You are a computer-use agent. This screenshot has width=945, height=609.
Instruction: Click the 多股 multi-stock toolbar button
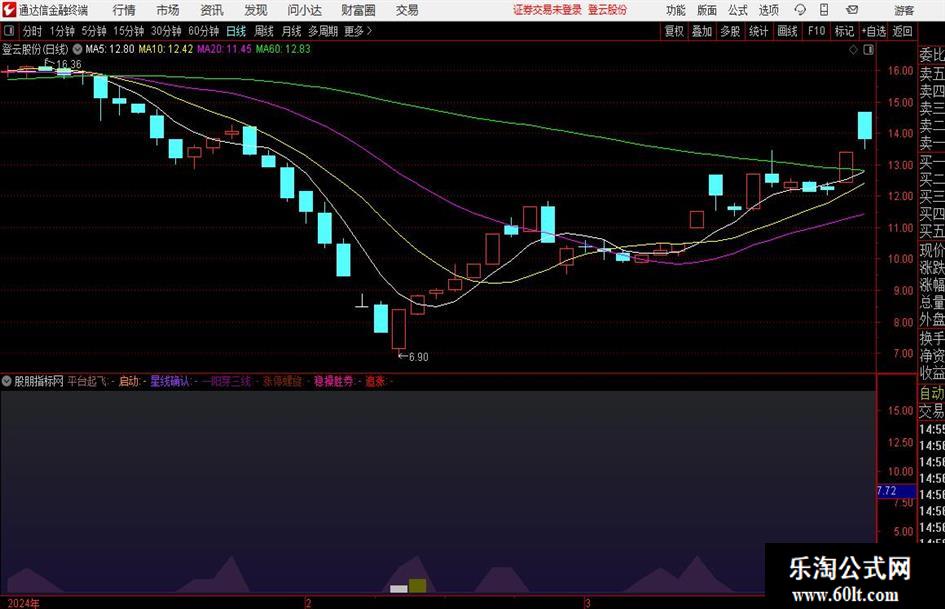tap(730, 31)
